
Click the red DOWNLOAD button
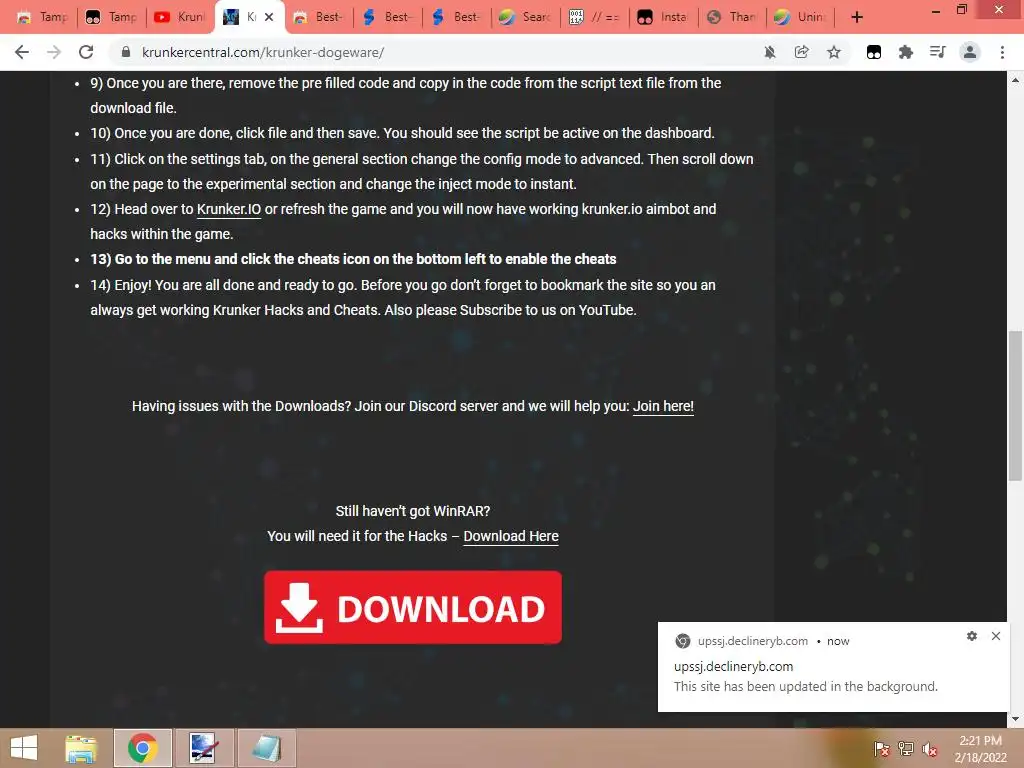click(413, 607)
